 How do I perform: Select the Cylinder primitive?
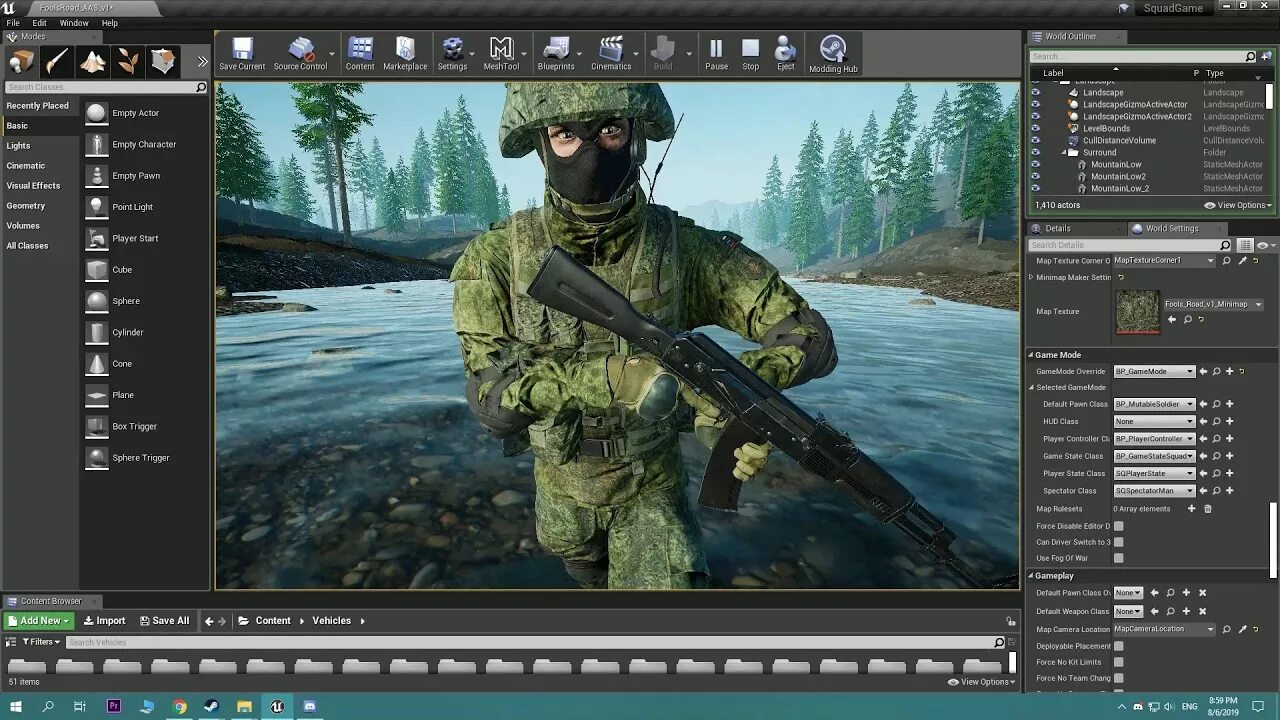click(x=128, y=332)
